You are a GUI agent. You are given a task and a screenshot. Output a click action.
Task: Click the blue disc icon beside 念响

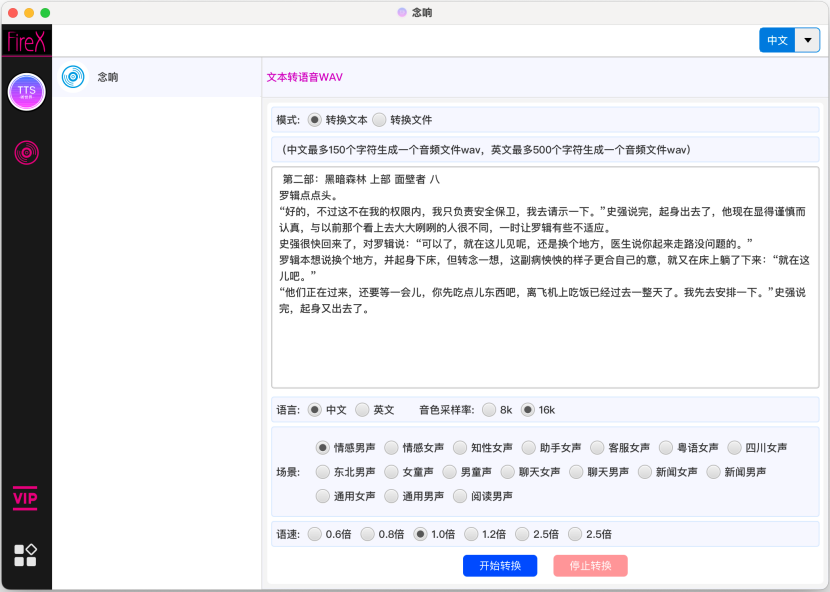pyautogui.click(x=72, y=77)
